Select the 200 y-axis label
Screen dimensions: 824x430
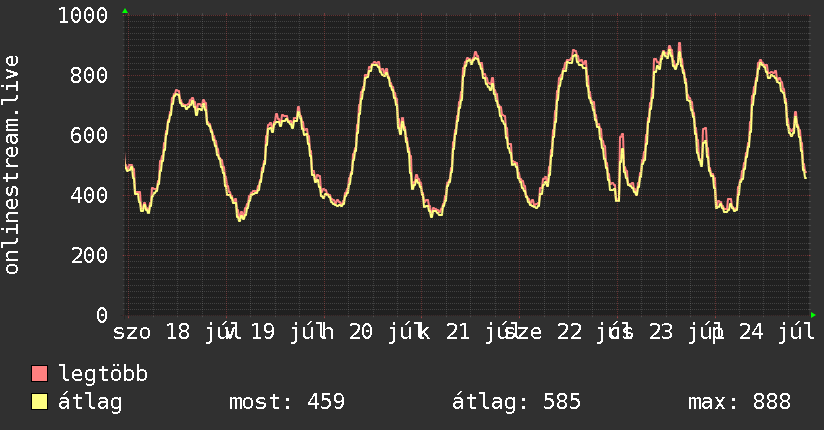click(89, 255)
